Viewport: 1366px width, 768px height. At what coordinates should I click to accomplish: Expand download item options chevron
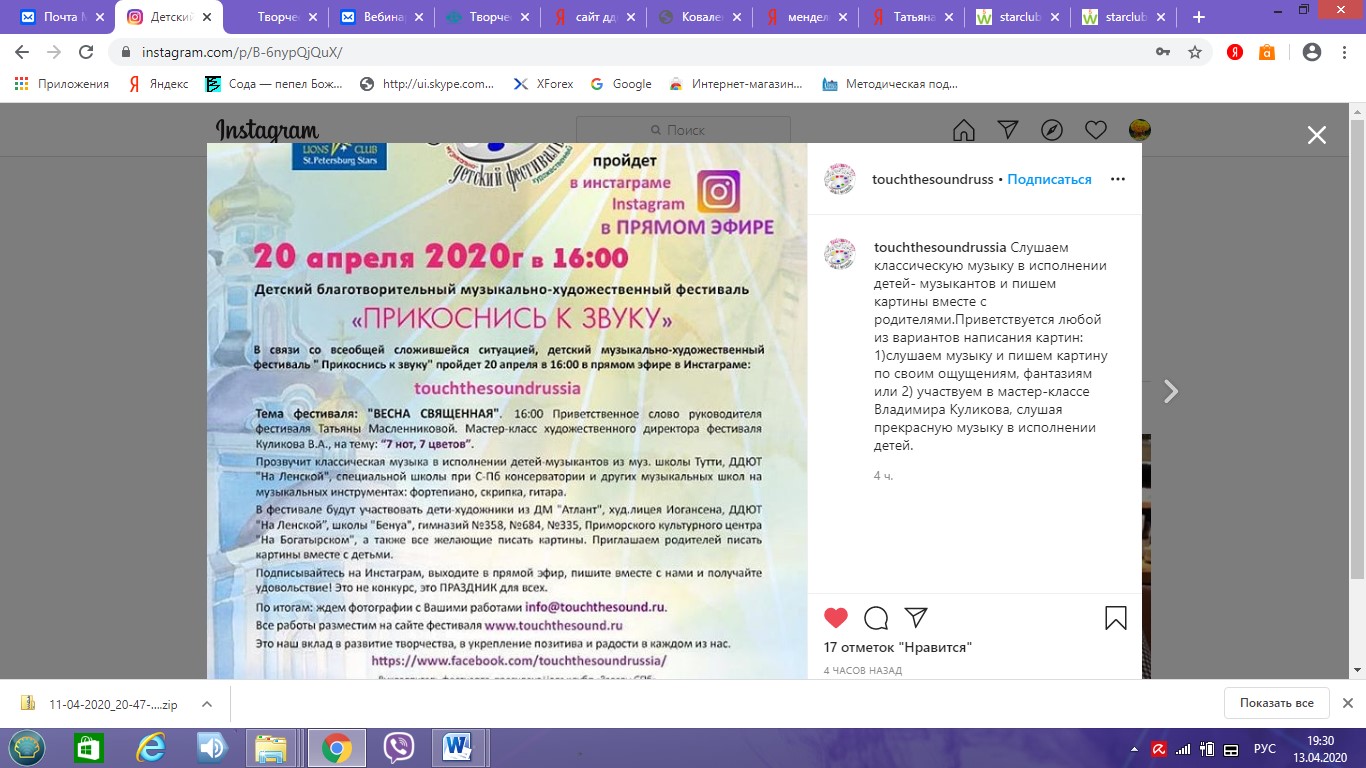point(207,704)
